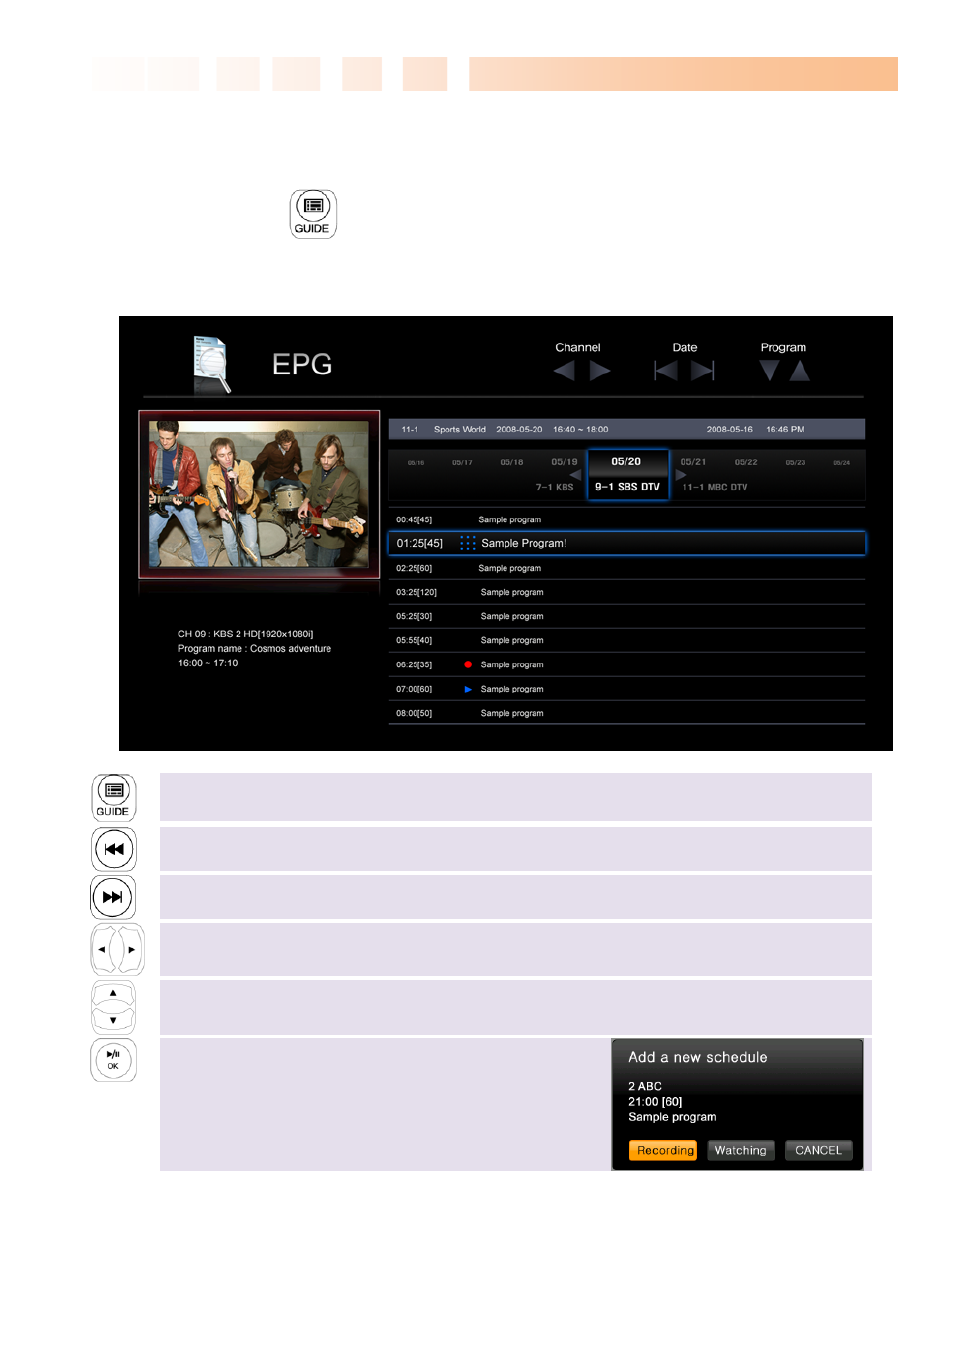954x1350 pixels.
Task: Select the 05/20 date tab
Action: click(x=626, y=462)
